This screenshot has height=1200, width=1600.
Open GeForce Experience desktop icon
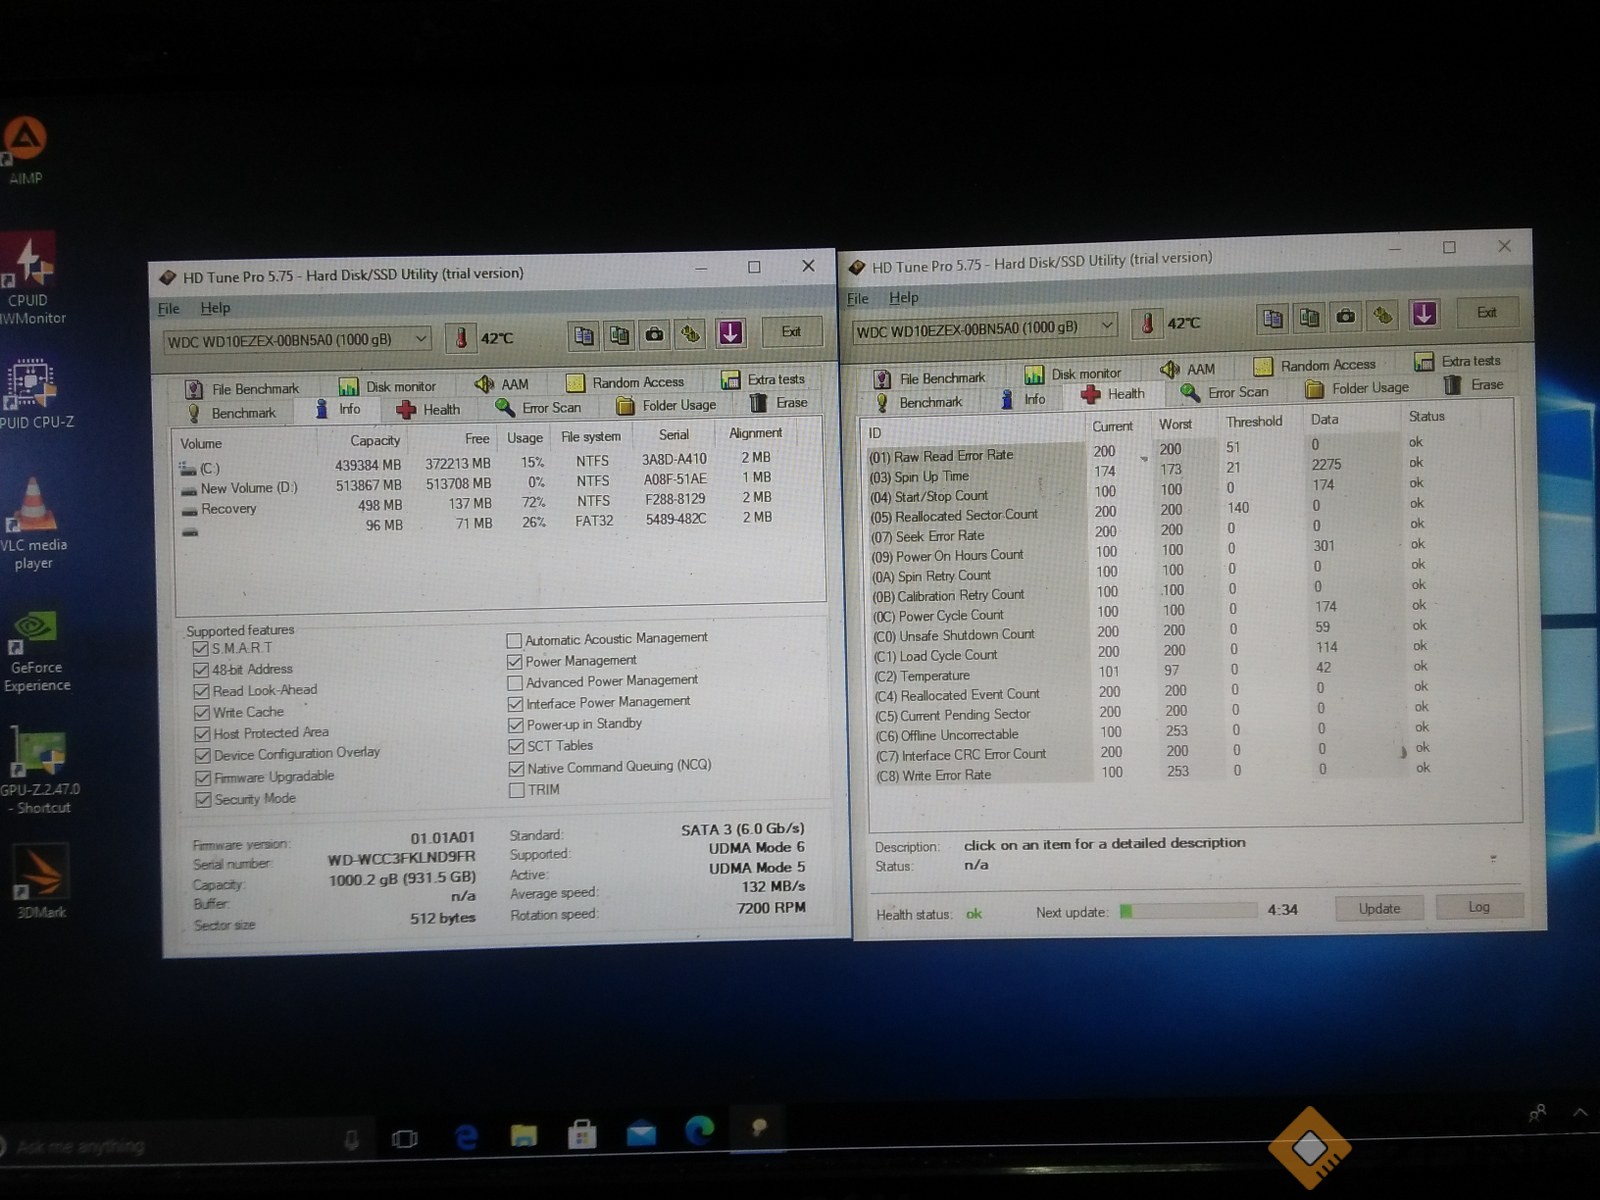pos(36,652)
